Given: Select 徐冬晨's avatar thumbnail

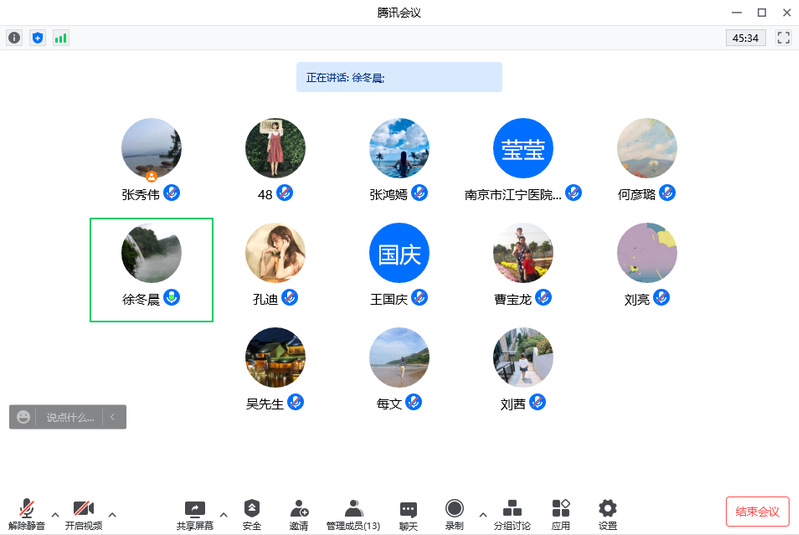Looking at the screenshot, I should click(x=151, y=253).
